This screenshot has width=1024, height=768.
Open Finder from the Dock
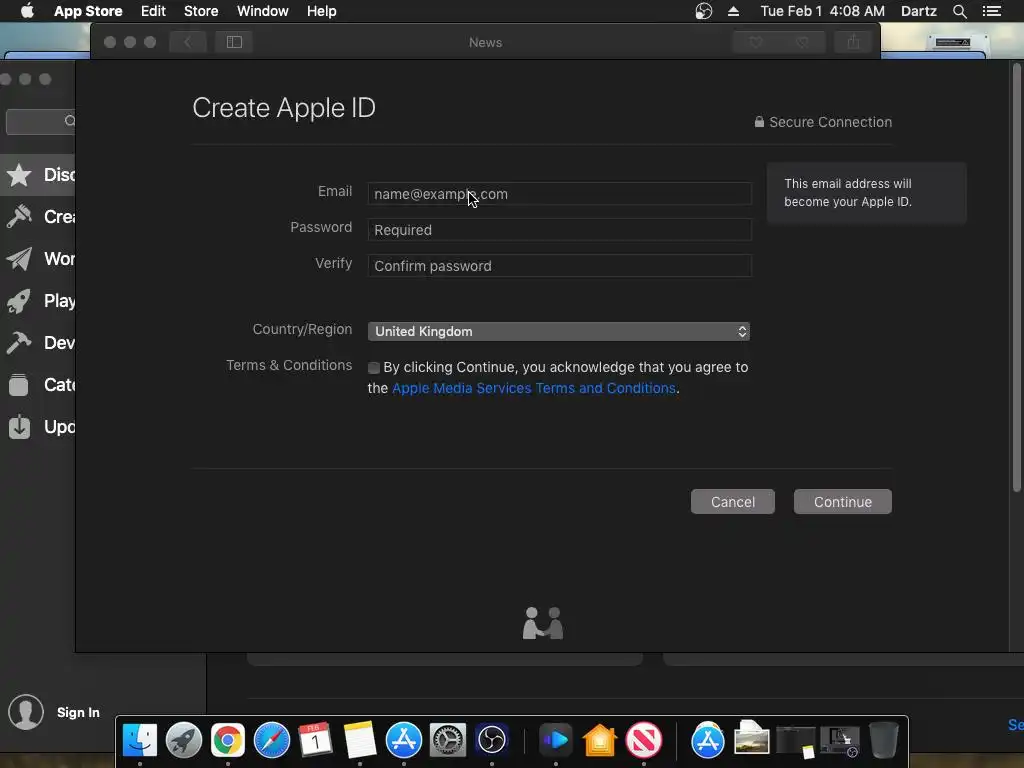[x=140, y=740]
